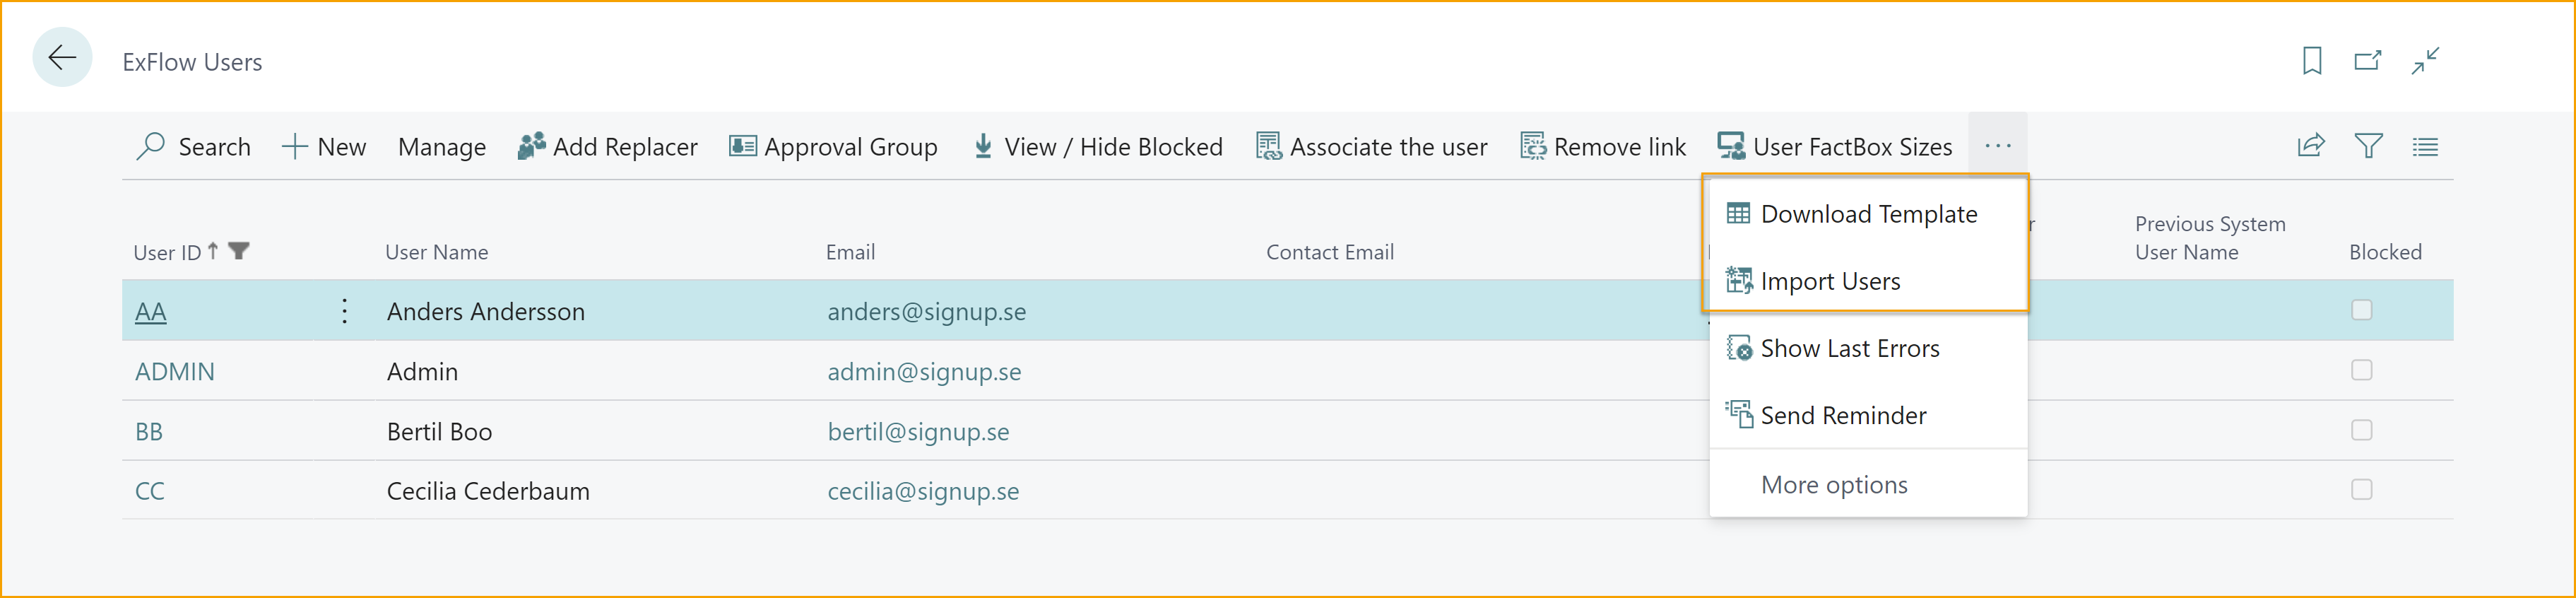The height and width of the screenshot is (598, 2576).
Task: Click Add Replacer action
Action: click(607, 147)
